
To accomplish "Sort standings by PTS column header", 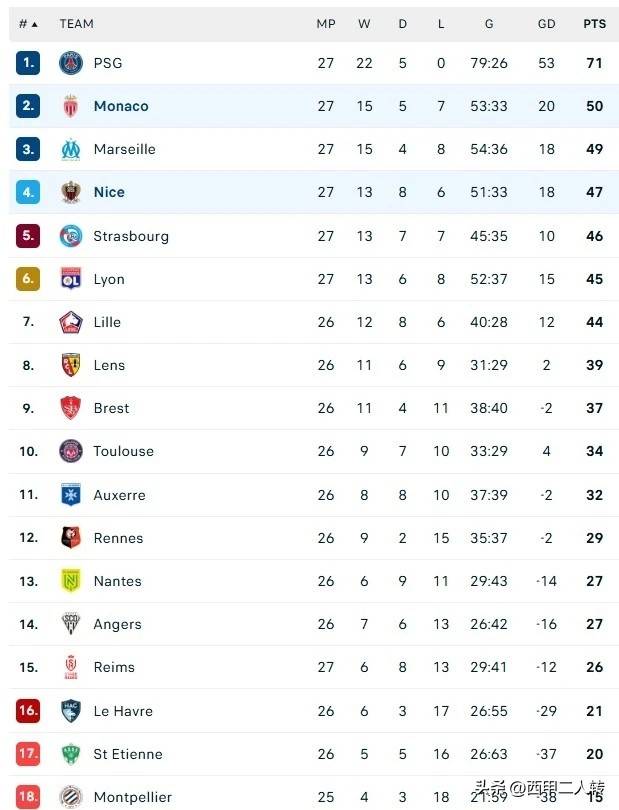I will [x=594, y=24].
